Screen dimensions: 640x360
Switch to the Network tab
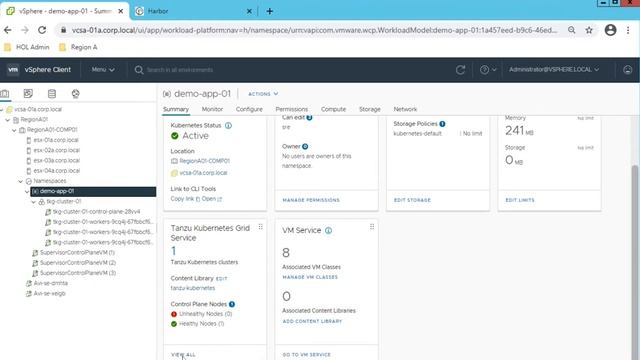[405, 109]
